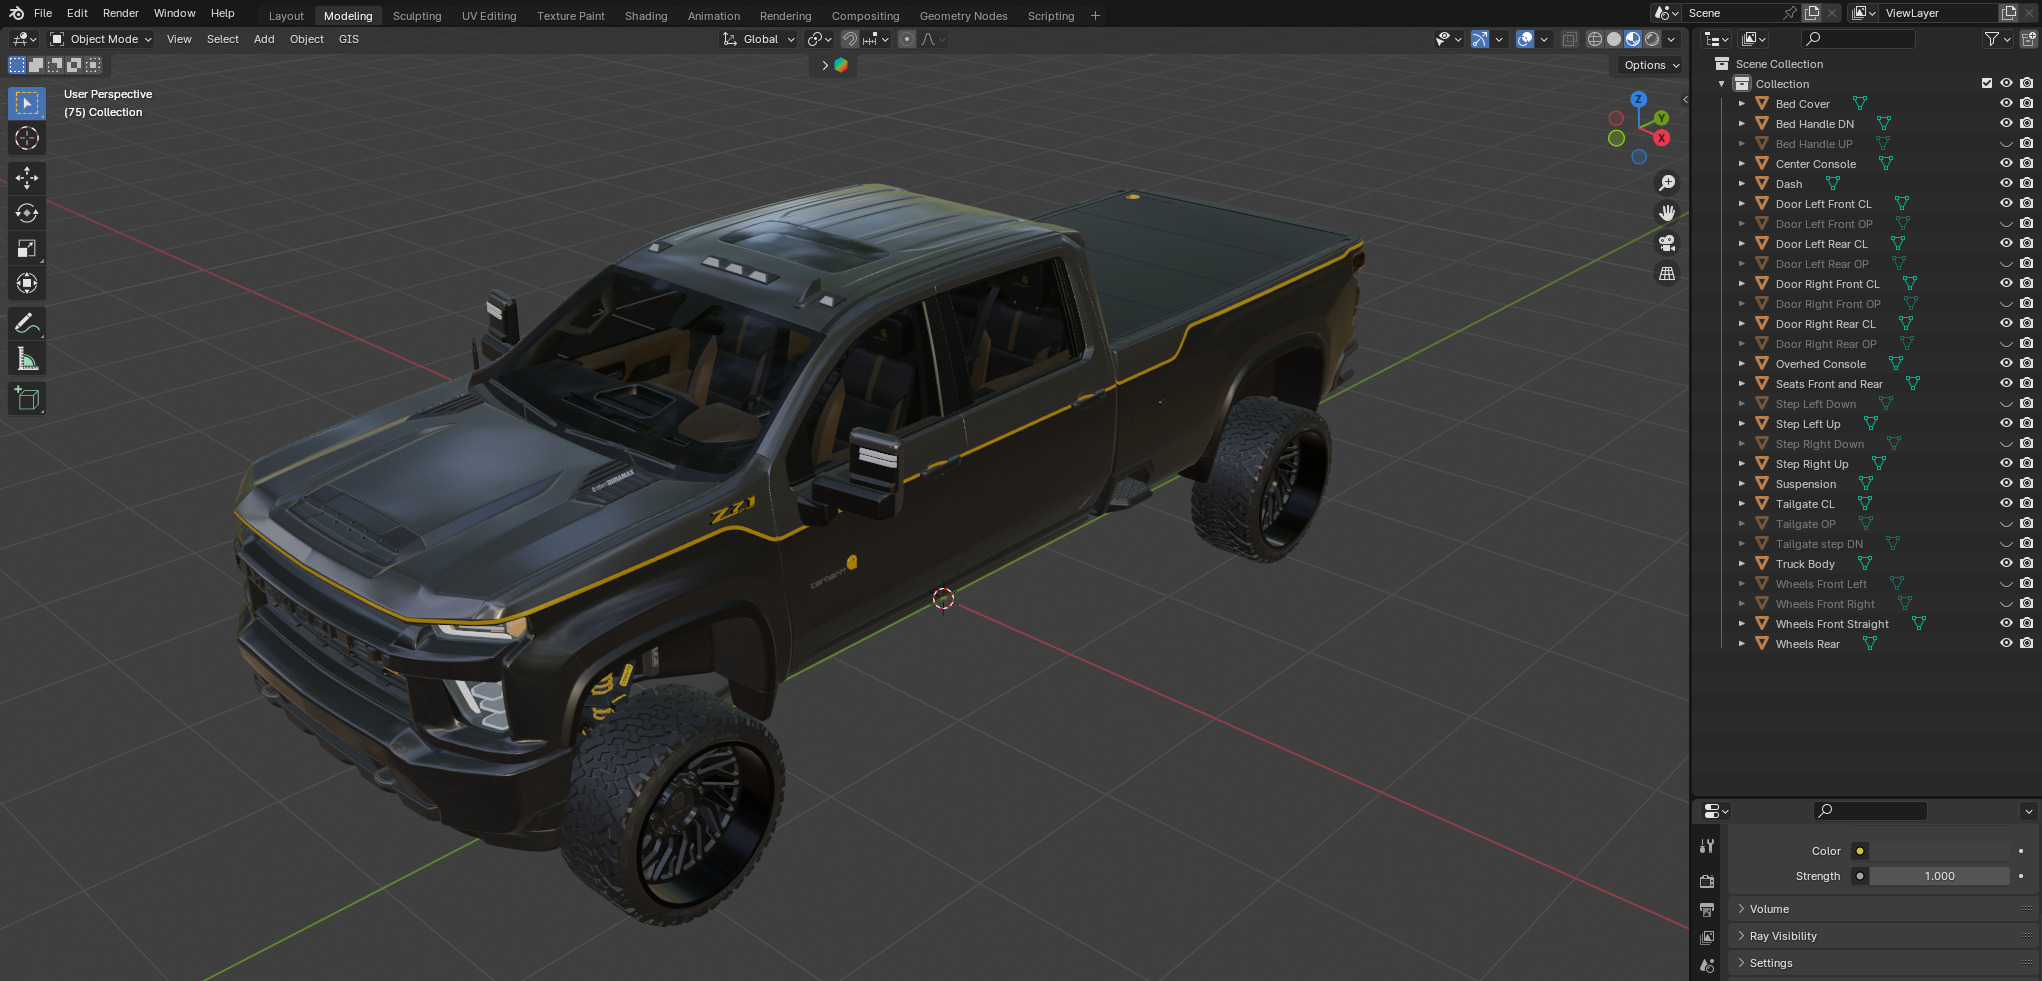Open the Options dropdown

(x=1651, y=65)
